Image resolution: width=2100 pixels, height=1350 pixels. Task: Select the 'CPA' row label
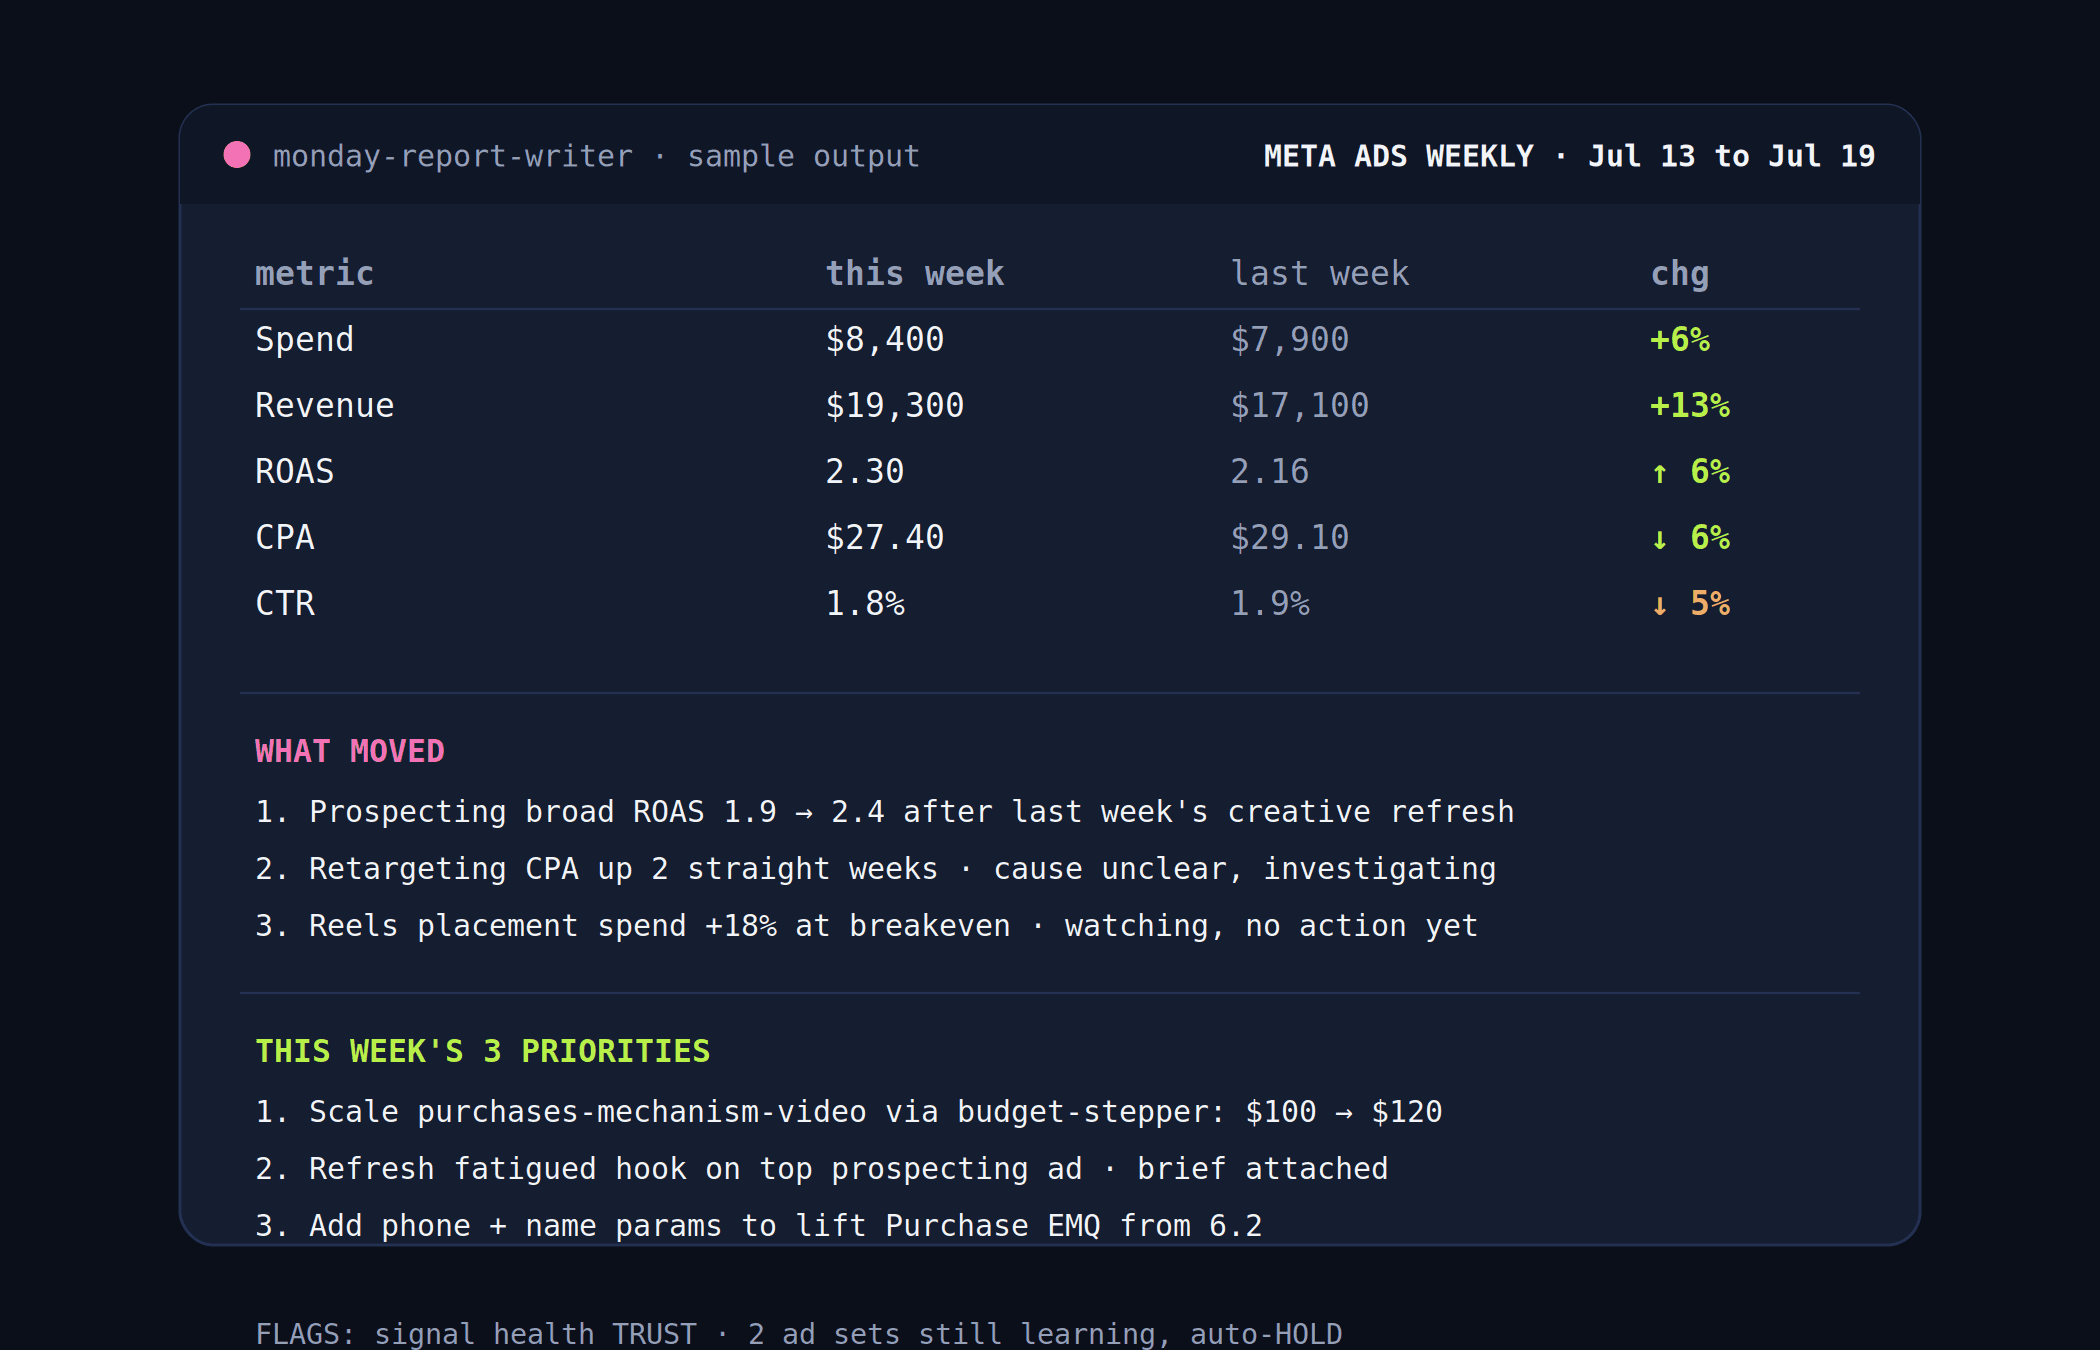284,537
